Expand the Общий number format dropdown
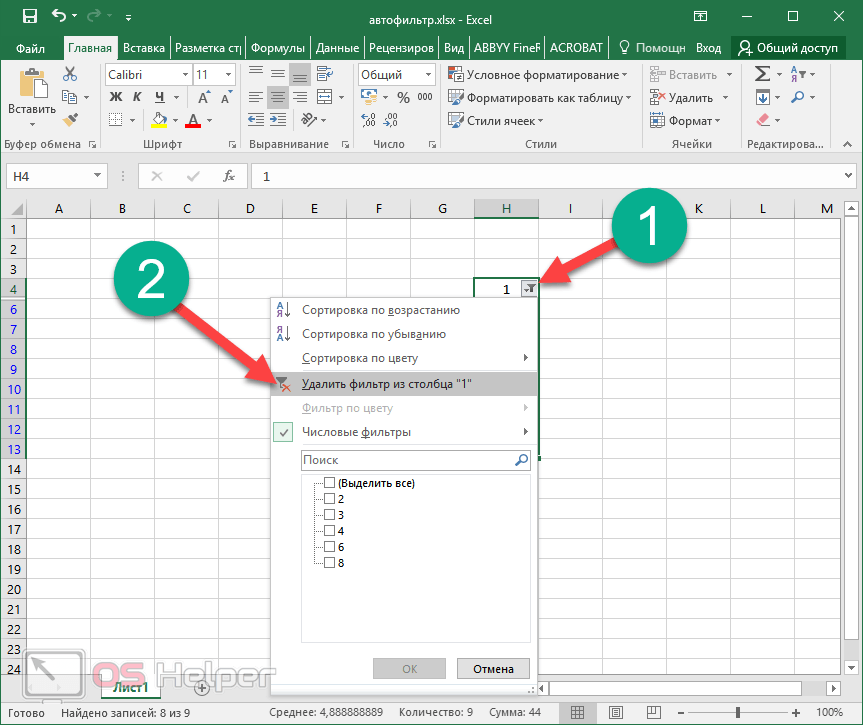This screenshot has width=863, height=725. coord(396,75)
